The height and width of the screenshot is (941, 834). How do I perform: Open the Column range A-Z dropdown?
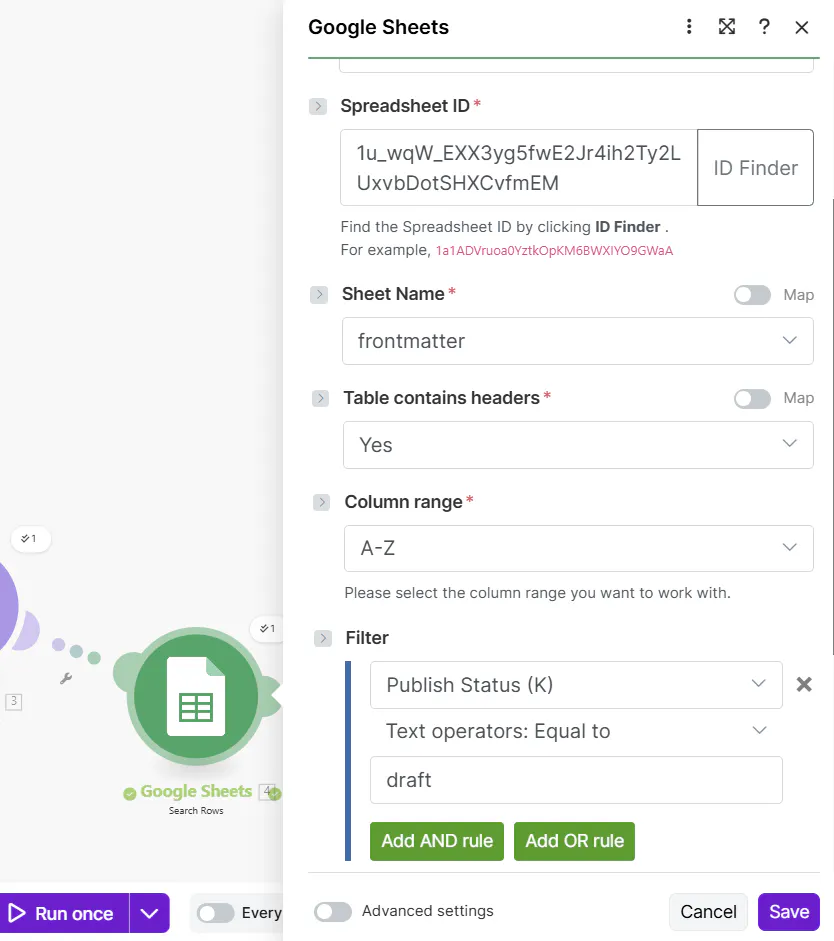577,548
